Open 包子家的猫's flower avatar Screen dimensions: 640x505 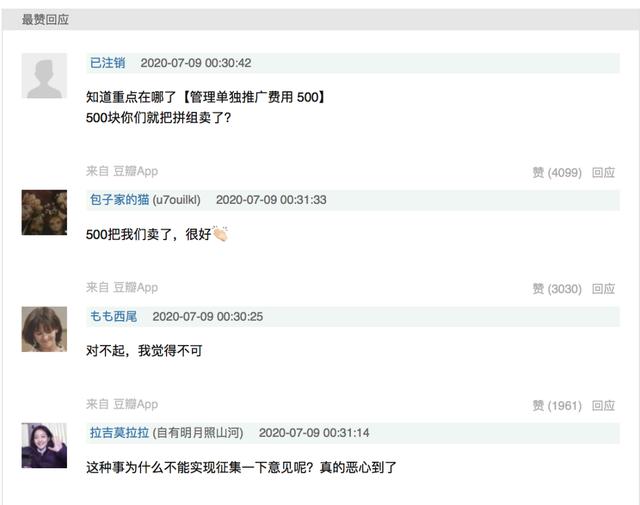44,212
